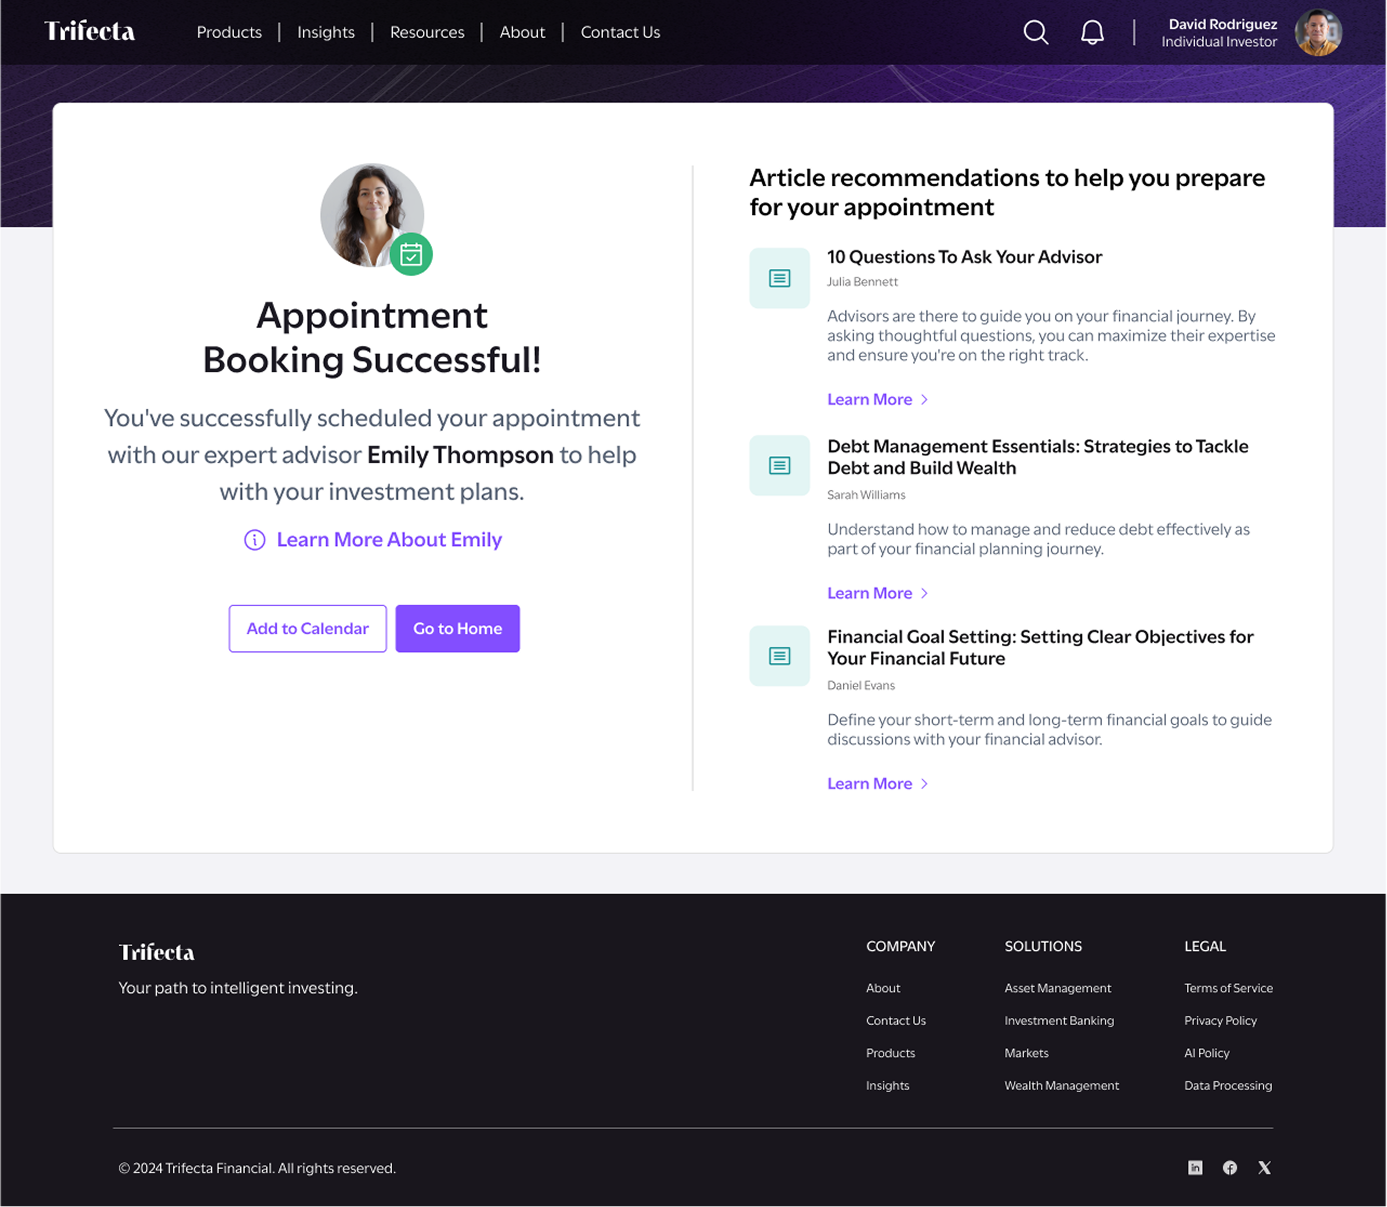Click Add to Calendar button
Image resolution: width=1387 pixels, height=1207 pixels.
[x=308, y=629]
